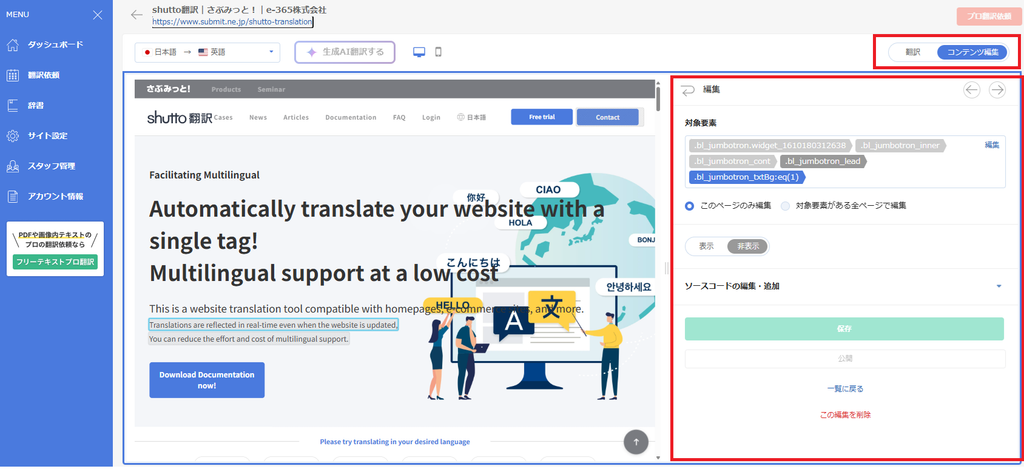Select the .bl_jumbotron_inner selector tag
The image size is (1024, 471).
click(x=901, y=145)
